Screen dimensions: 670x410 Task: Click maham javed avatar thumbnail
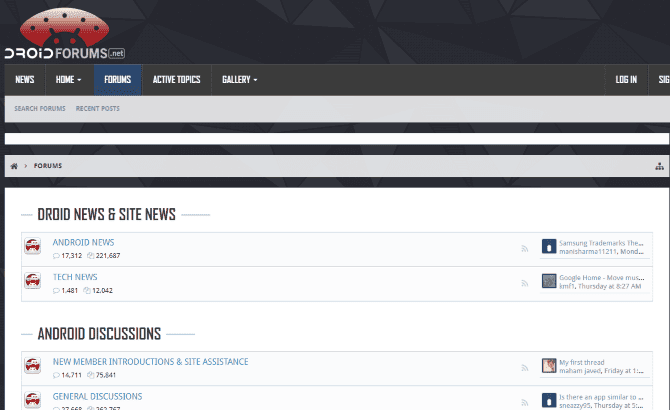tap(549, 366)
